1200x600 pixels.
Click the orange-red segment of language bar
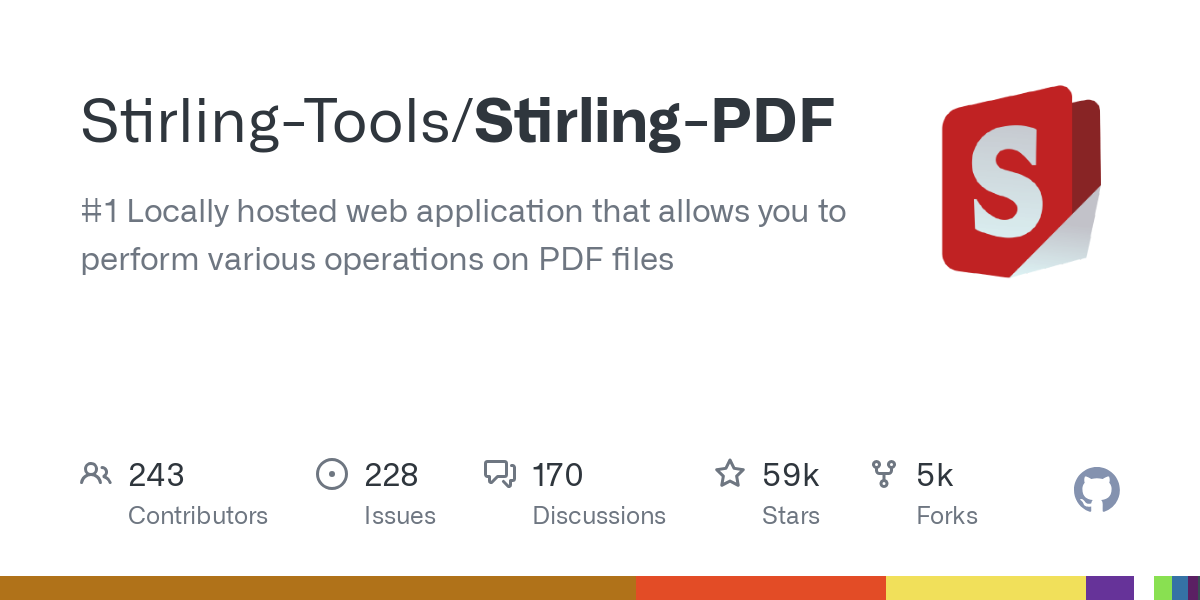tap(761, 588)
